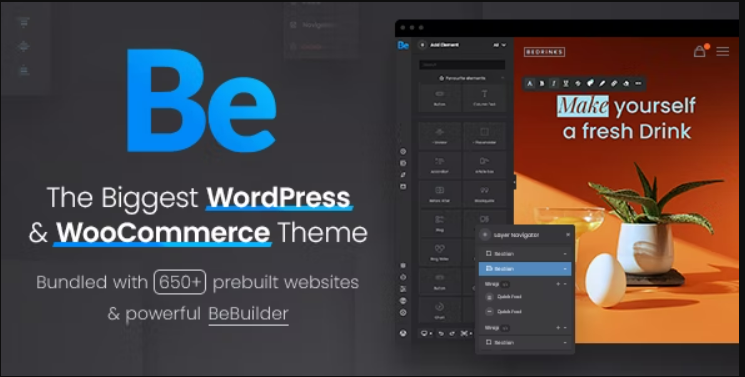The height and width of the screenshot is (377, 745).
Task: Open the All filter dropdown beside Add Element
Action: pyautogui.click(x=499, y=45)
